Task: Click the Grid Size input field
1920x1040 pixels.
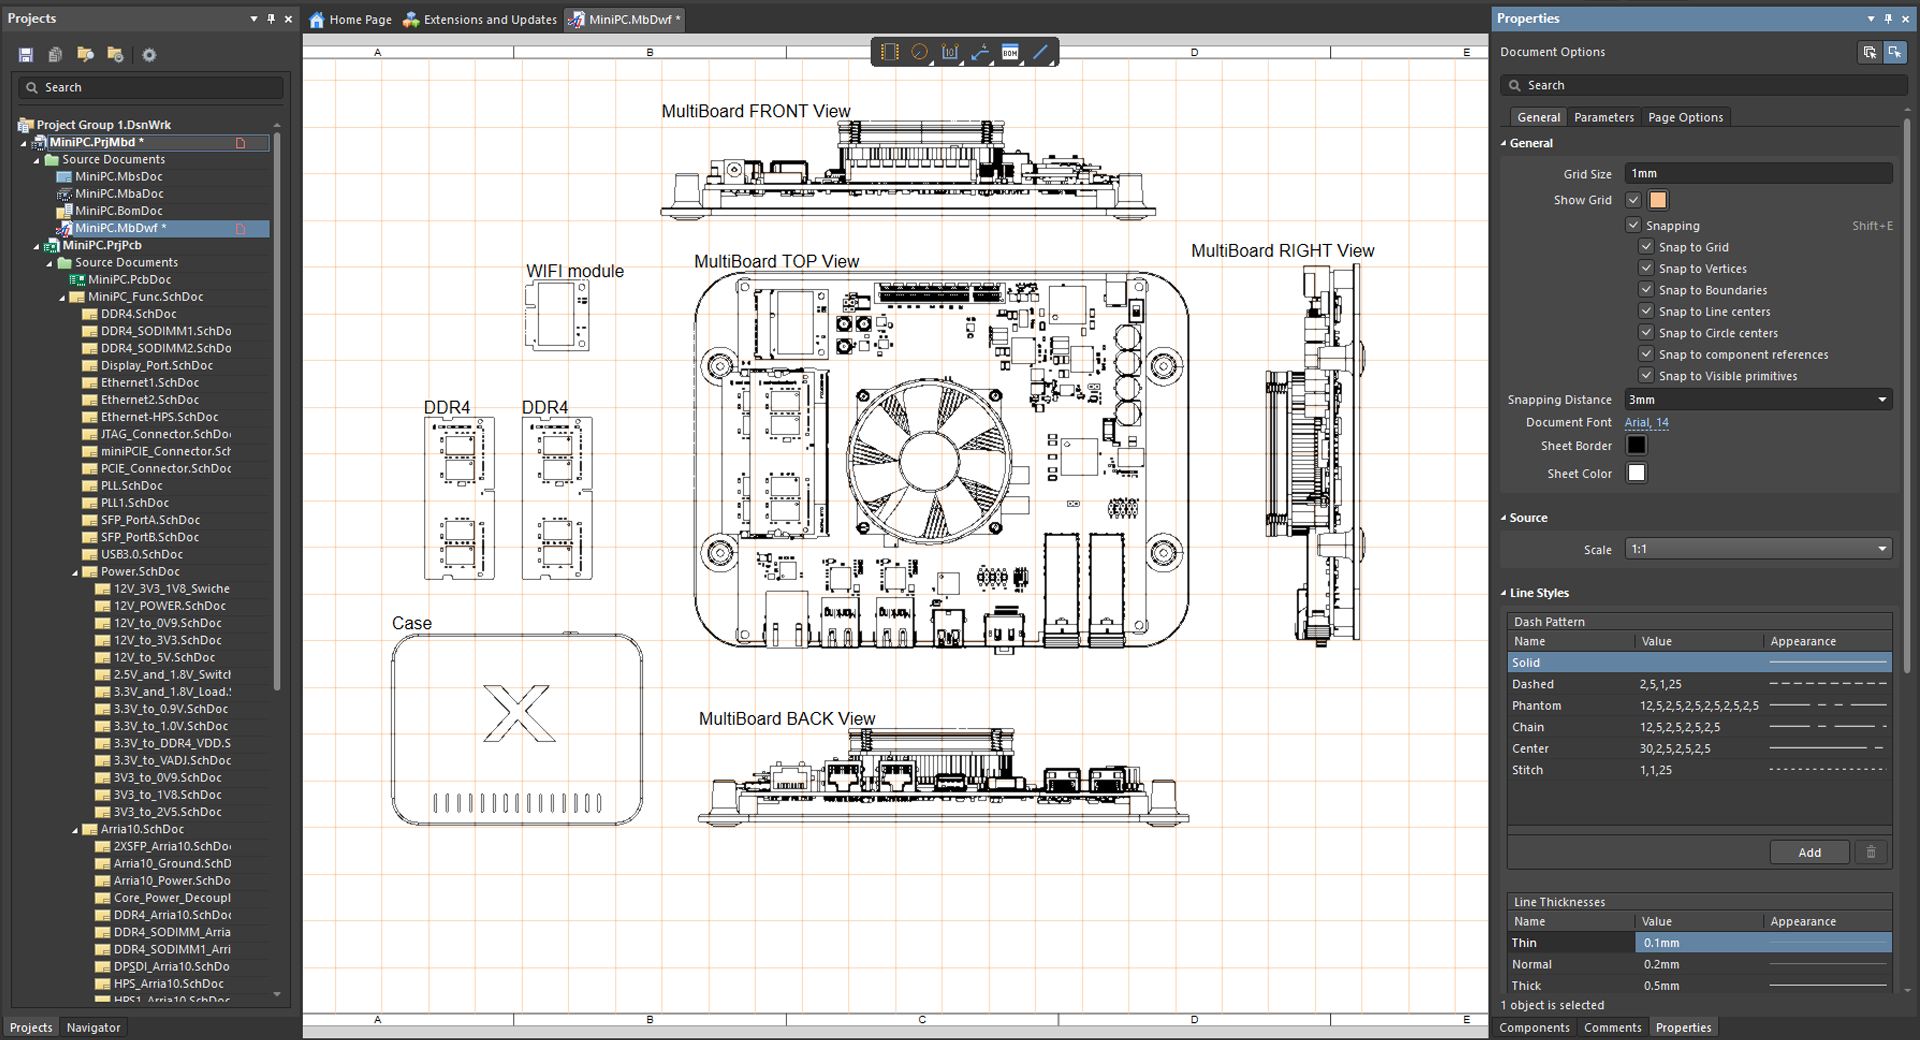Action: (1758, 173)
